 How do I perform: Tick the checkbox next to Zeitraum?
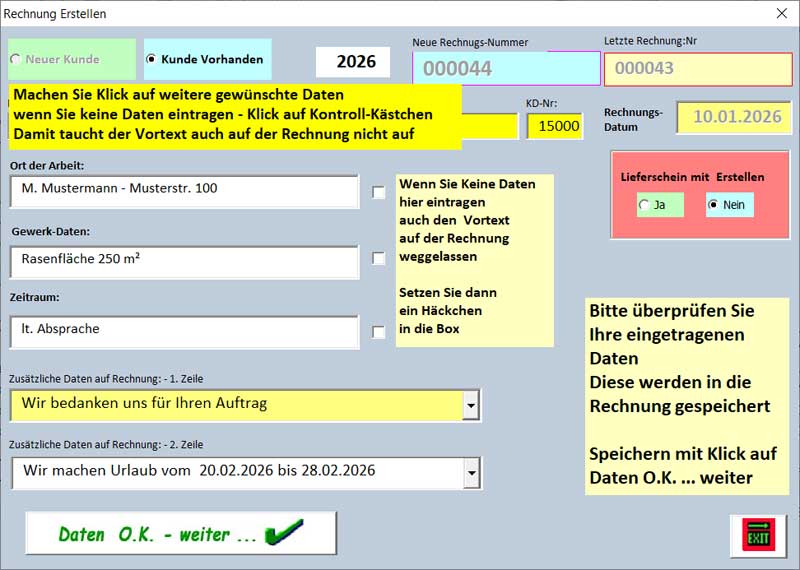379,332
